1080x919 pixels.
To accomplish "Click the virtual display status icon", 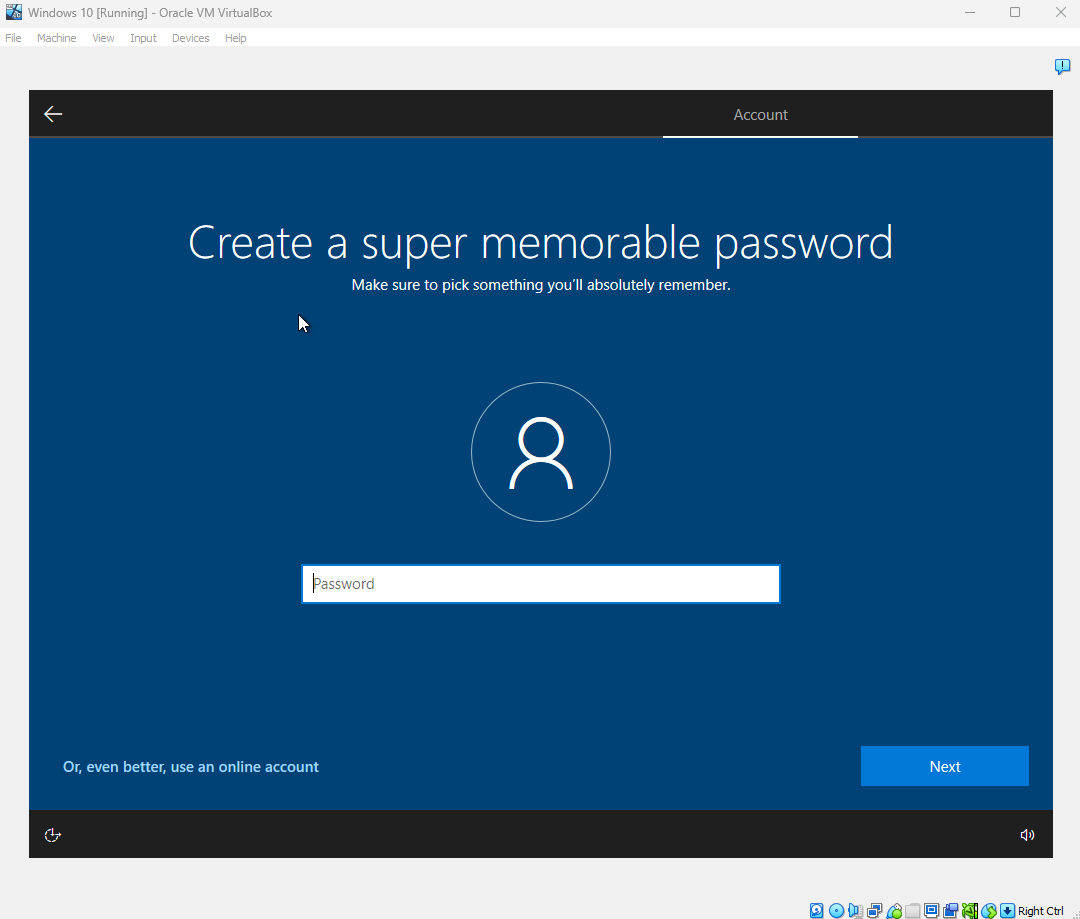I will 932,911.
